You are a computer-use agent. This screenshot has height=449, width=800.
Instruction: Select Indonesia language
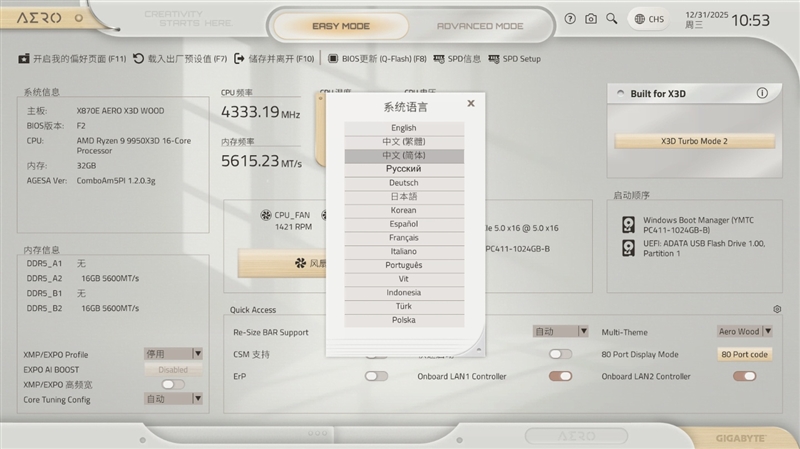click(x=404, y=293)
